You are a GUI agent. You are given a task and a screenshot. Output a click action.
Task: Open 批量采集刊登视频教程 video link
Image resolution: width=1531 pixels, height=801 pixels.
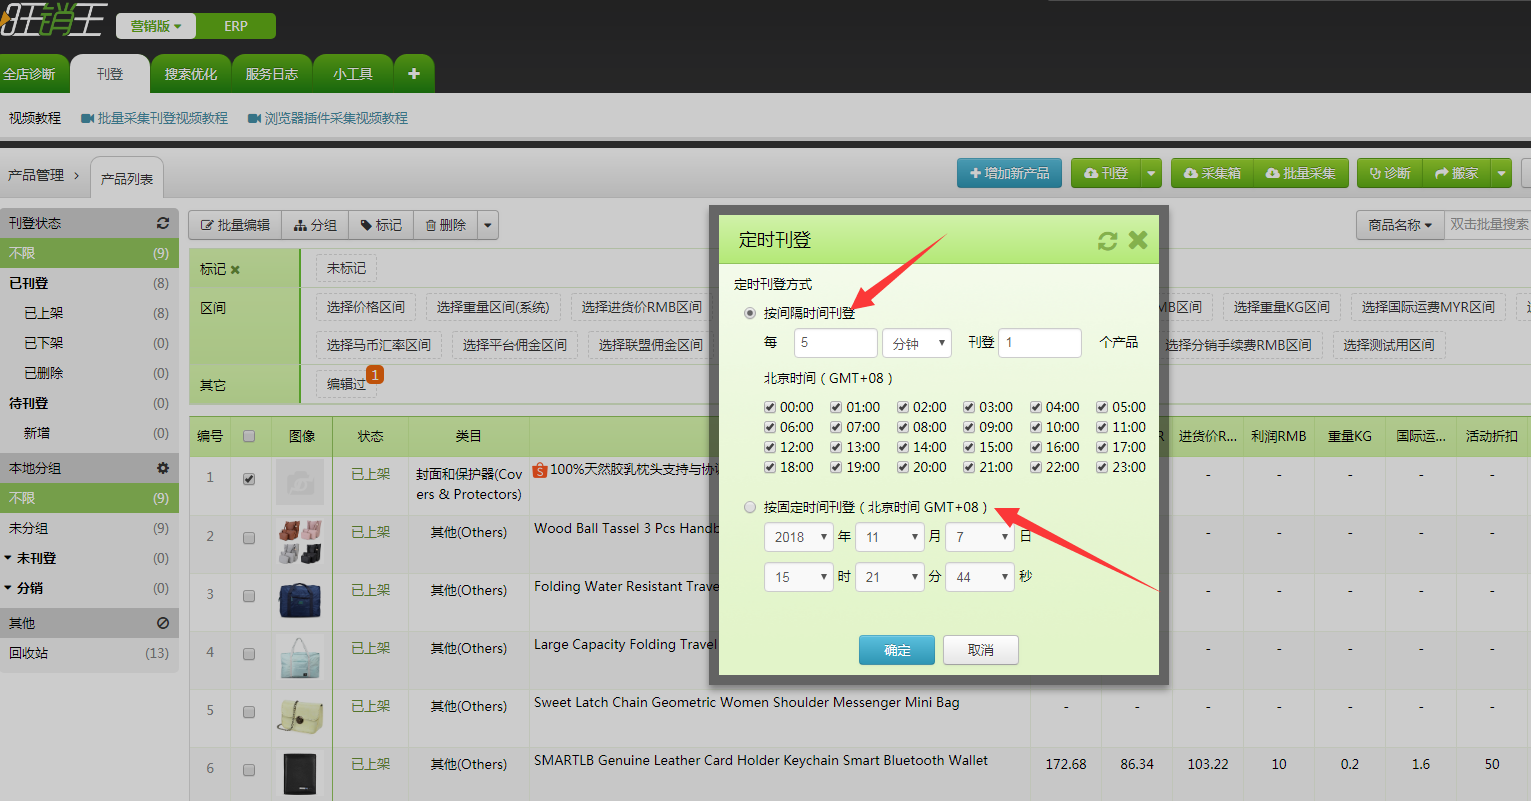click(x=155, y=118)
